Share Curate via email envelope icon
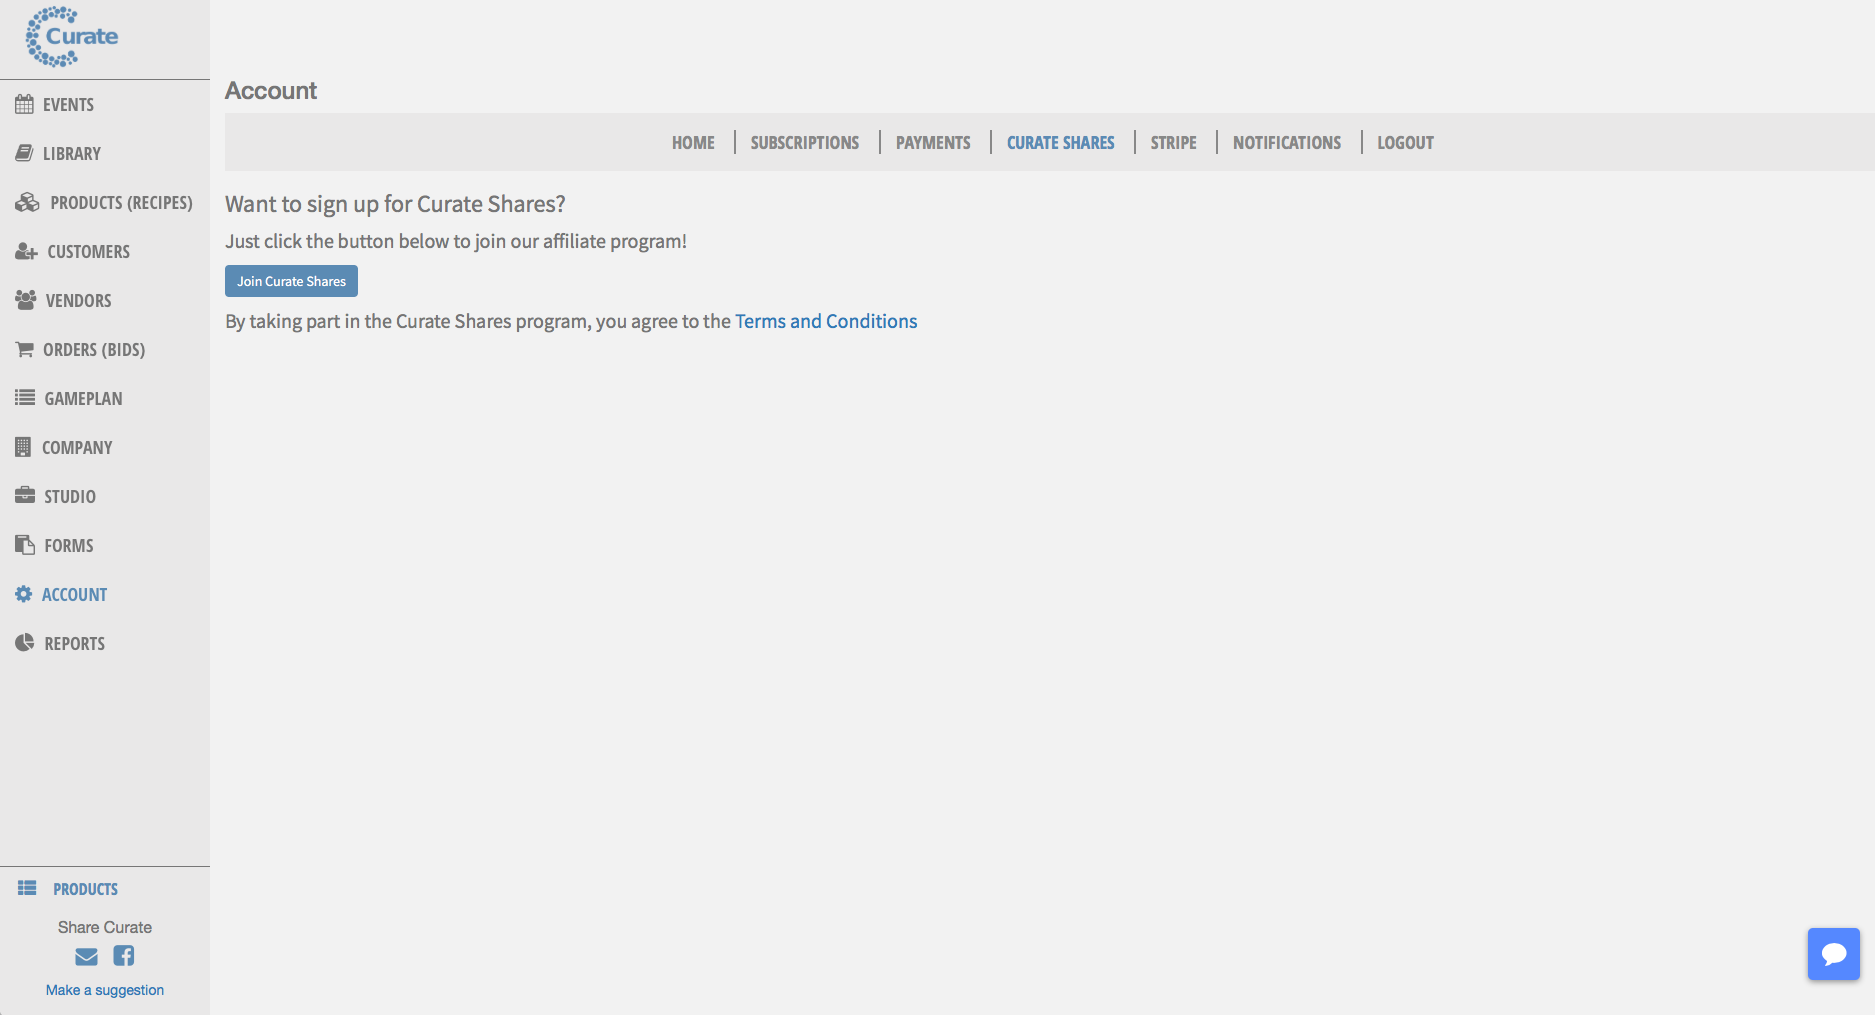This screenshot has height=1015, width=1875. click(x=87, y=957)
